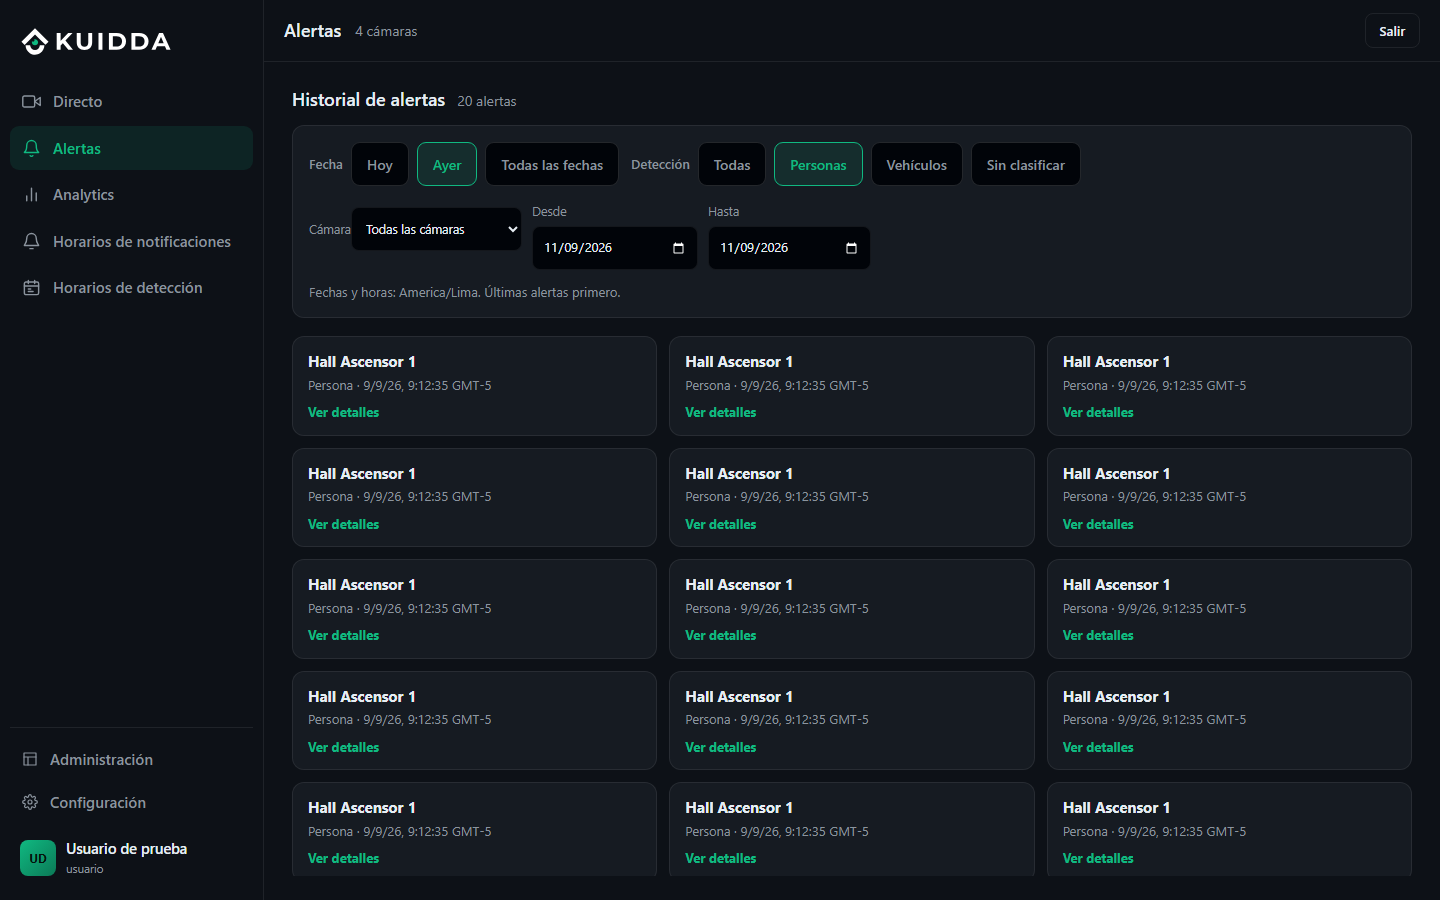
Task: Click the Alertas bell icon
Action: click(31, 148)
